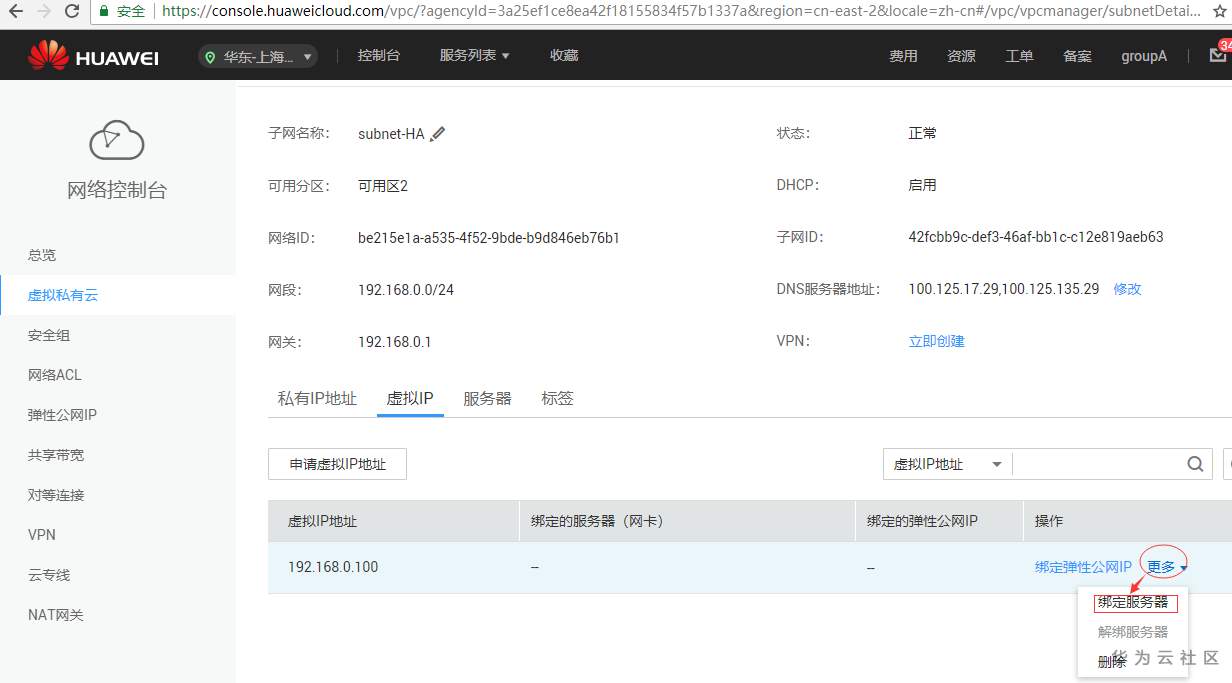The height and width of the screenshot is (683, 1232).
Task: Click the search magnifier icon
Action: [x=1195, y=464]
